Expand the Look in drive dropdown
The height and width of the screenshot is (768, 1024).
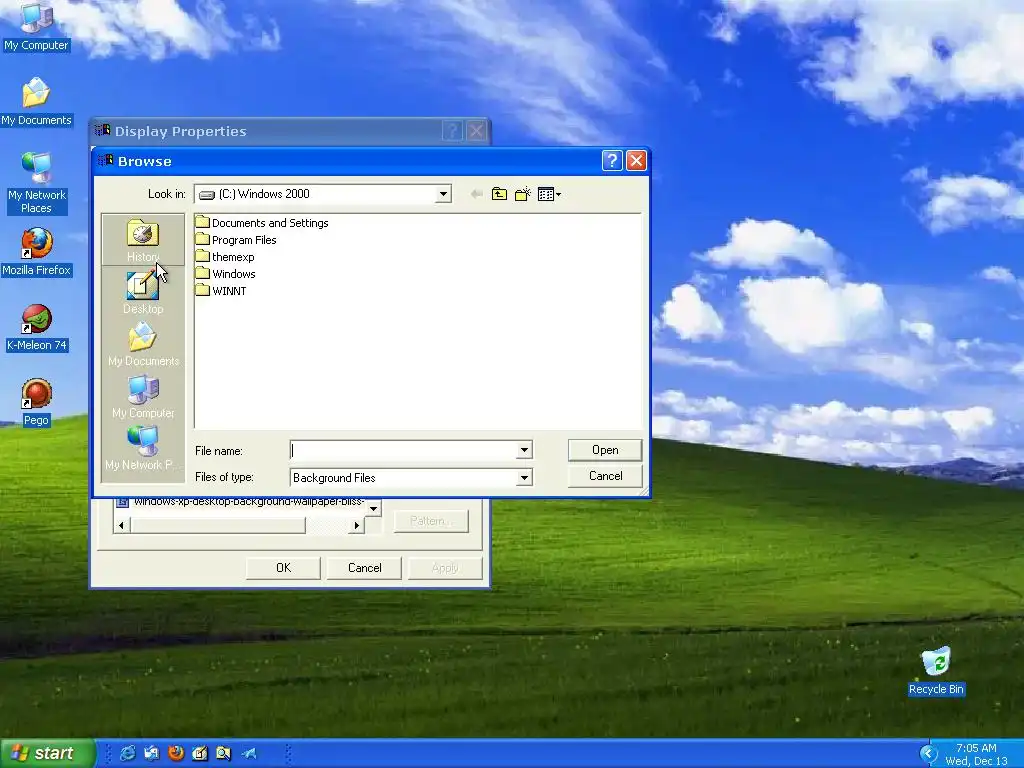click(x=443, y=194)
